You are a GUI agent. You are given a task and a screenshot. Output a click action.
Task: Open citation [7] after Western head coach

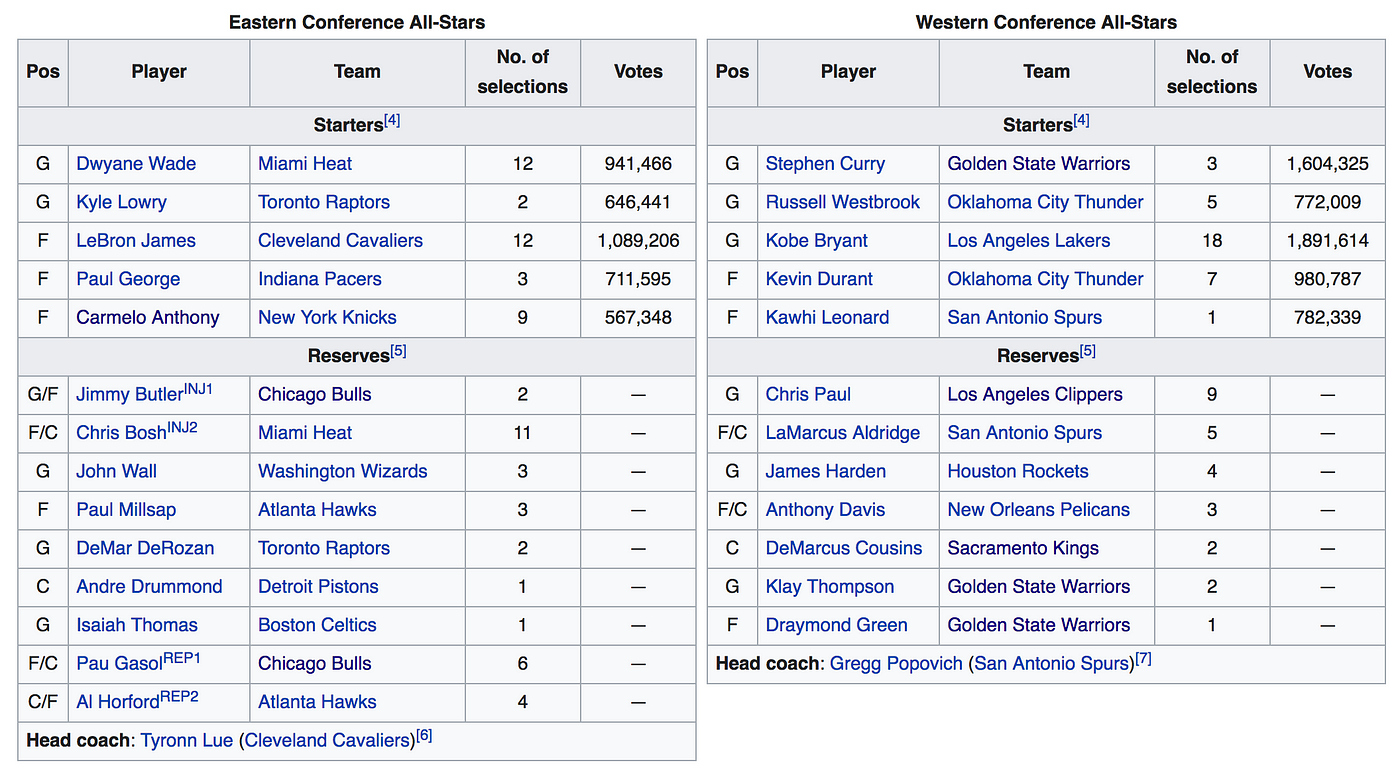point(1143,659)
